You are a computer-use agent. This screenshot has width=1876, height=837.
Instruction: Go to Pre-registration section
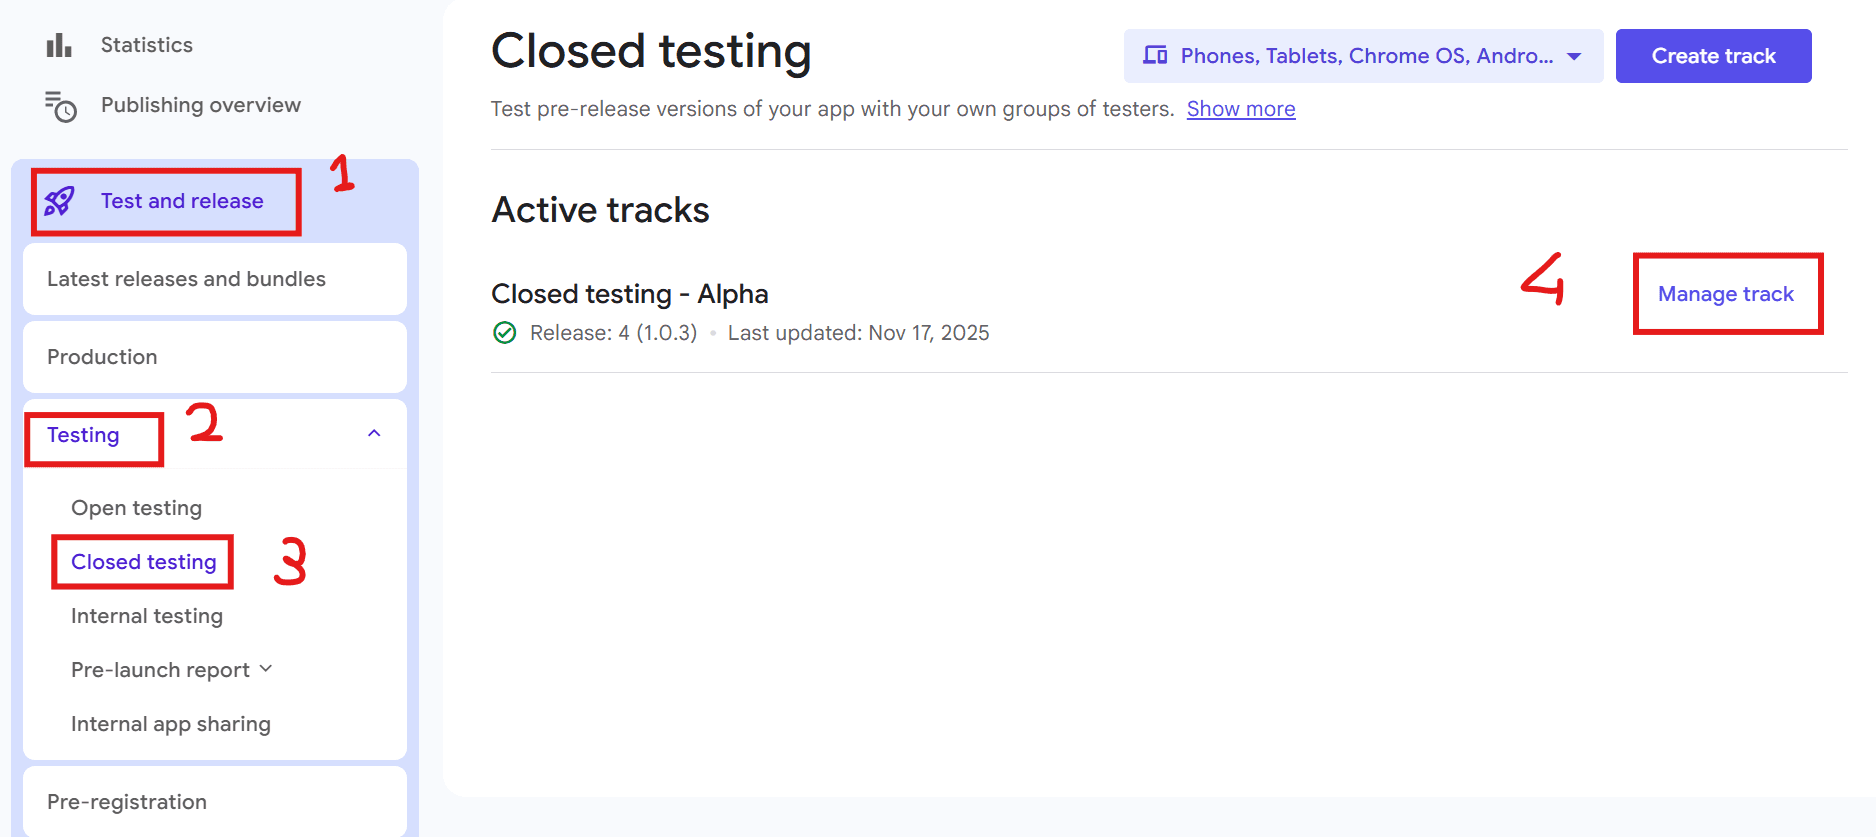tap(127, 802)
